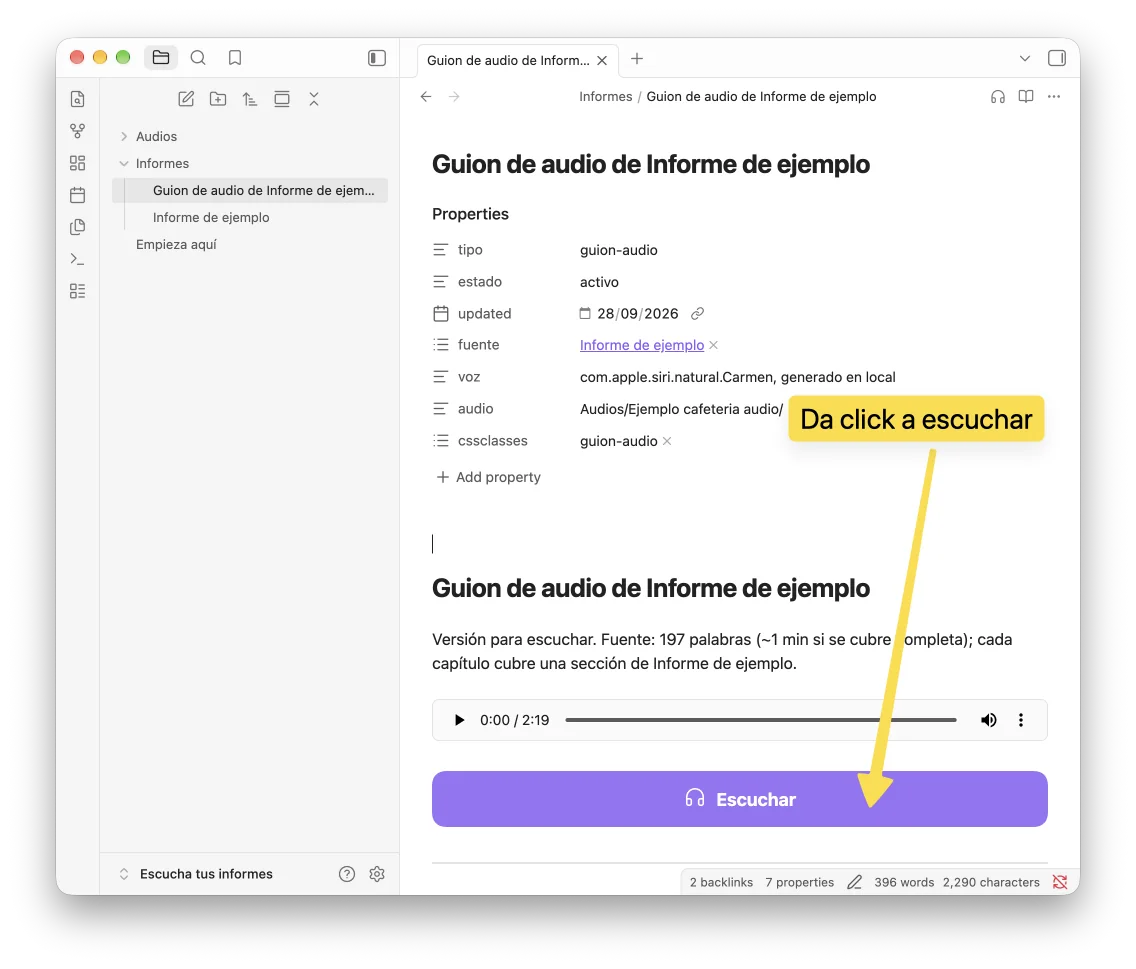The height and width of the screenshot is (969, 1136).
Task: Seek on the audio progress bar
Action: click(761, 720)
